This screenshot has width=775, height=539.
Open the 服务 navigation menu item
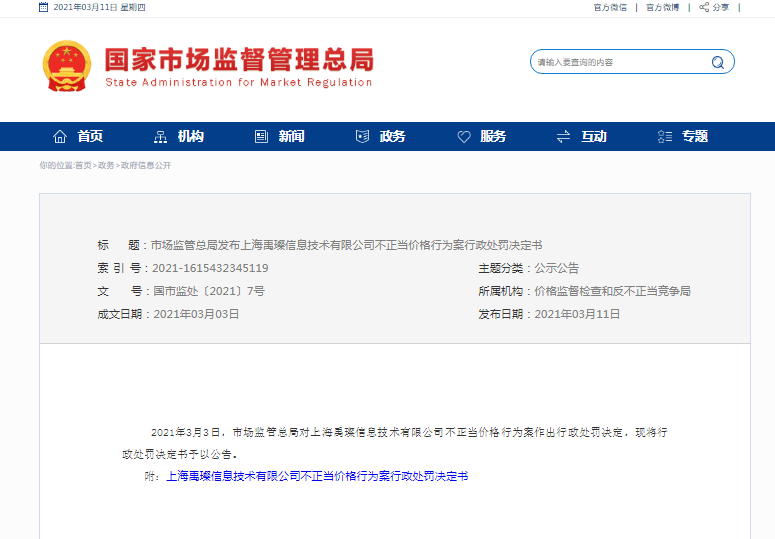pos(493,136)
